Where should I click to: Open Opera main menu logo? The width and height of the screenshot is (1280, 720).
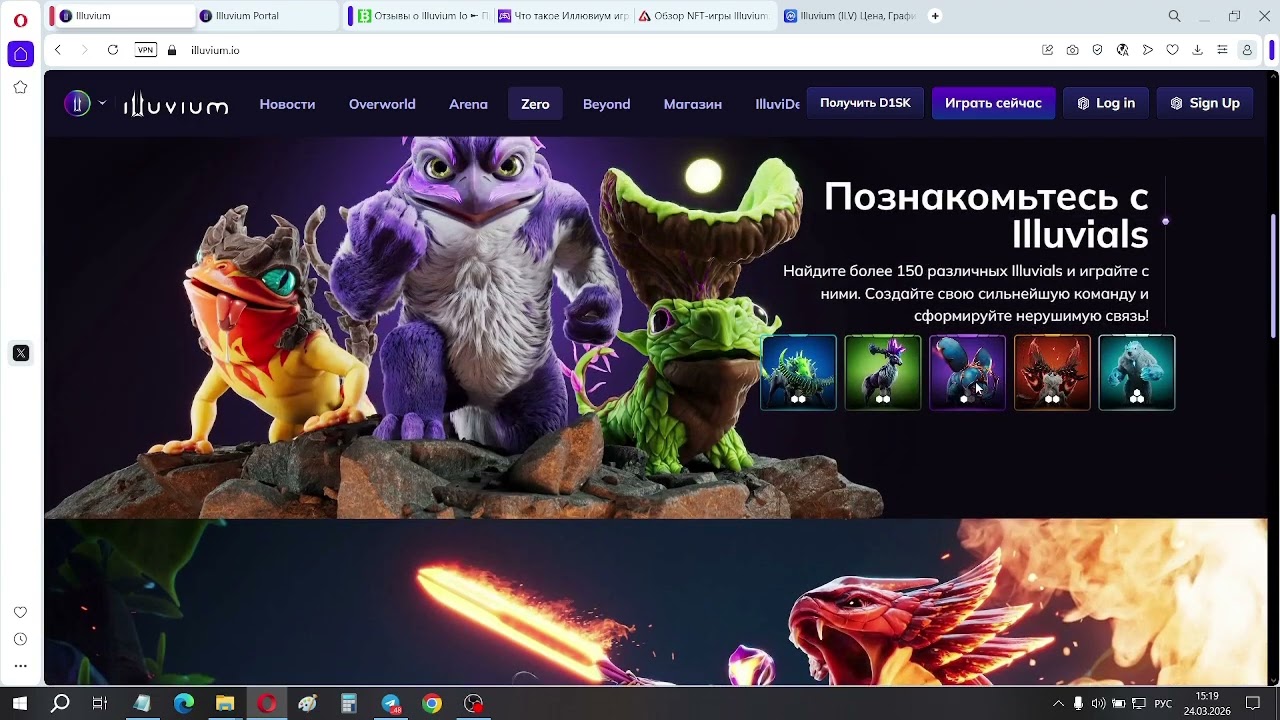20,20
